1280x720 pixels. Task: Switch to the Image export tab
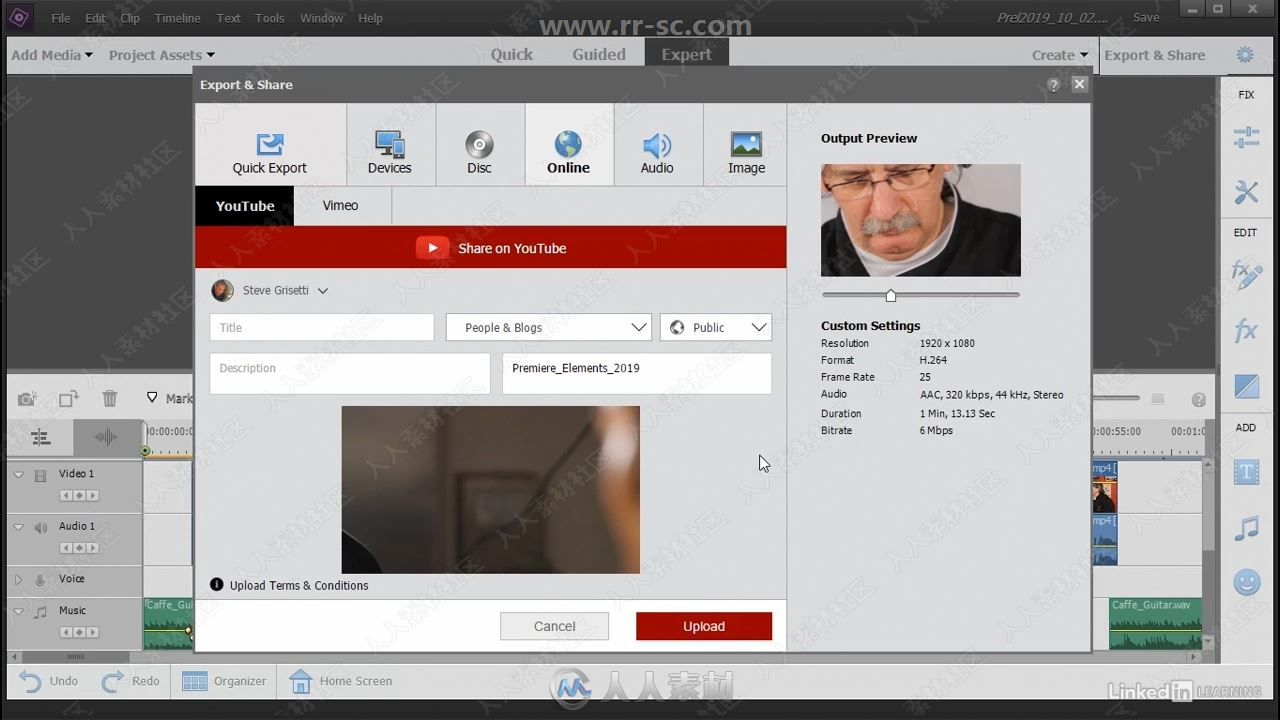point(746,145)
